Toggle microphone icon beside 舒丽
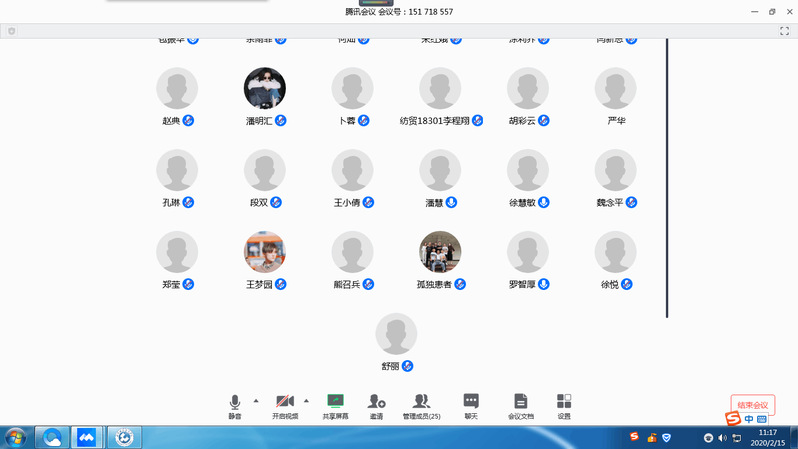Viewport: 798px width, 449px height. click(x=408, y=366)
